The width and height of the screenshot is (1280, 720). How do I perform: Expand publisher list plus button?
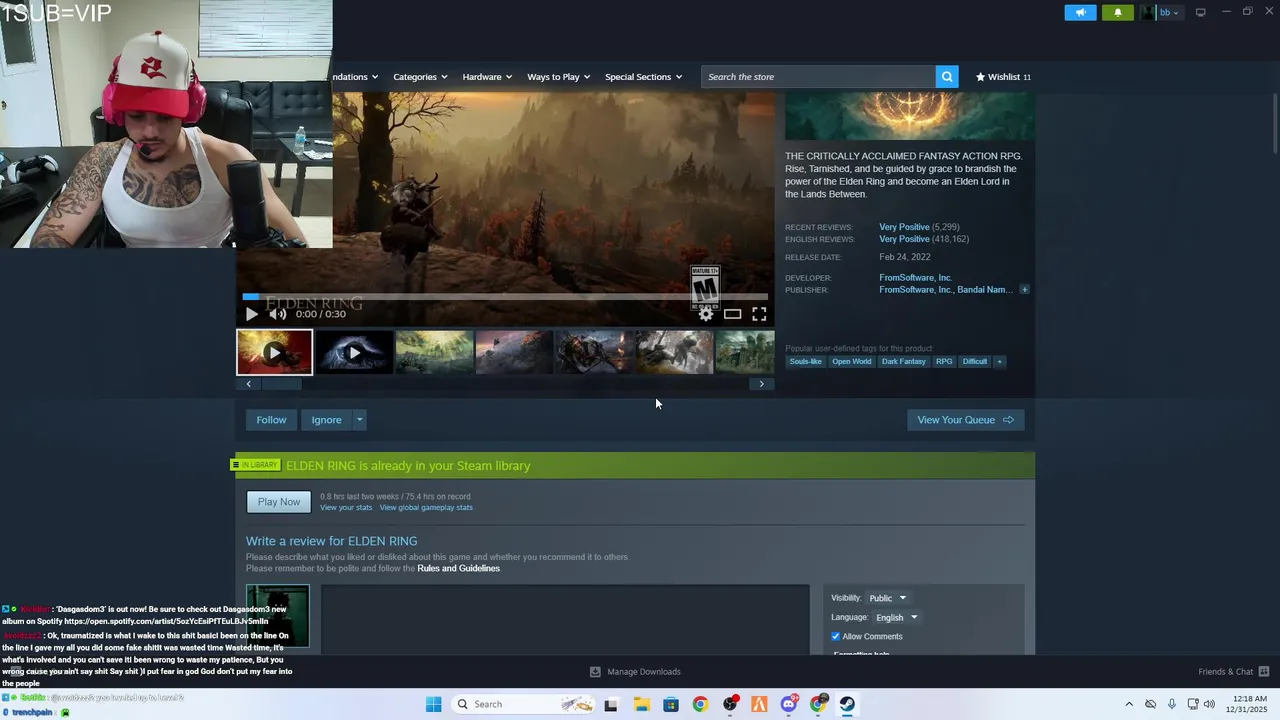point(1024,290)
